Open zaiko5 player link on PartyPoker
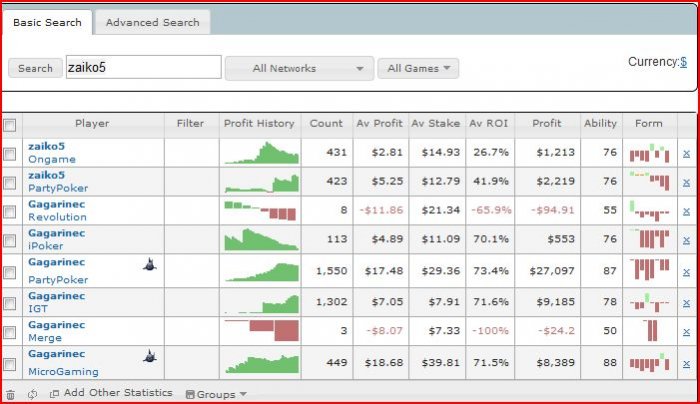700x404 pixels. point(46,175)
